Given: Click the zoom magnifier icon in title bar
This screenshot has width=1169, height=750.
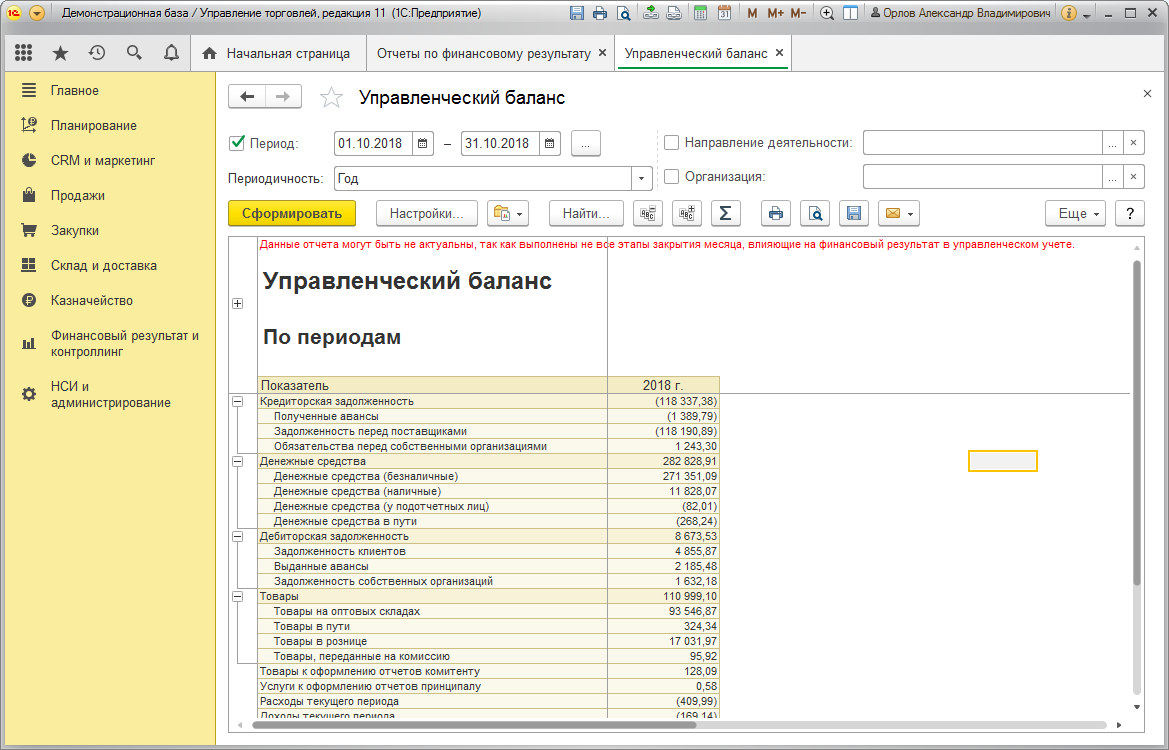Looking at the screenshot, I should [827, 13].
